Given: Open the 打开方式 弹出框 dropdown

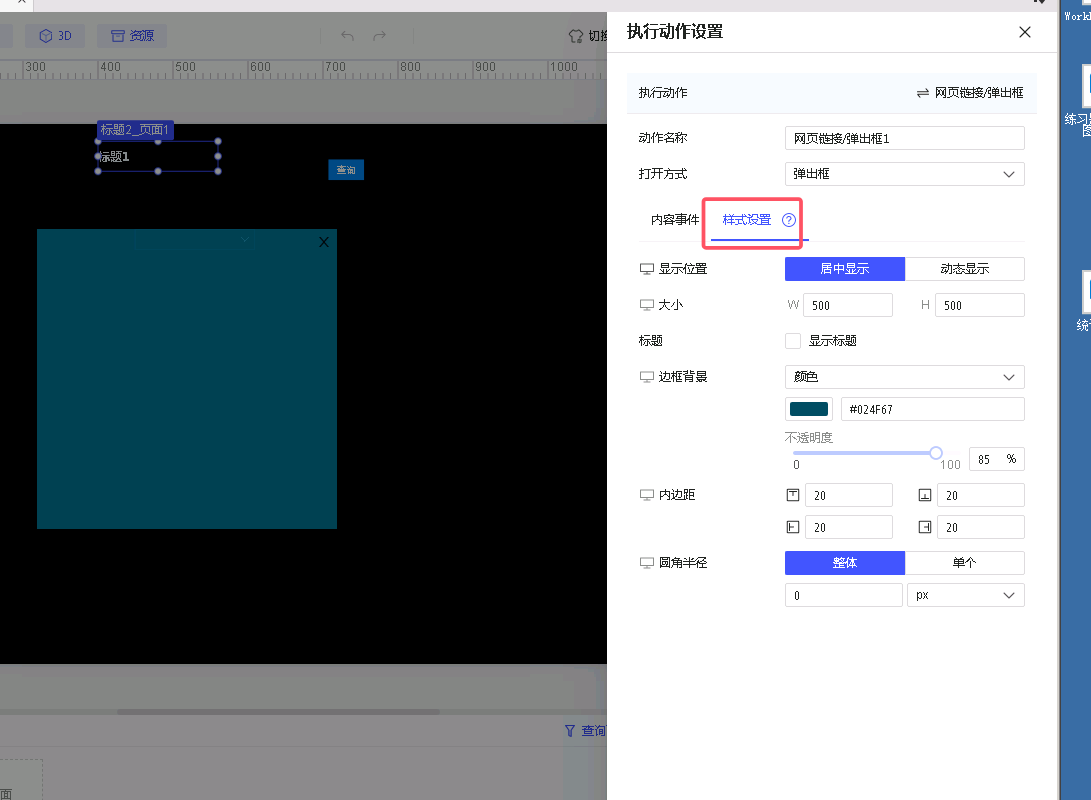Looking at the screenshot, I should (x=905, y=174).
